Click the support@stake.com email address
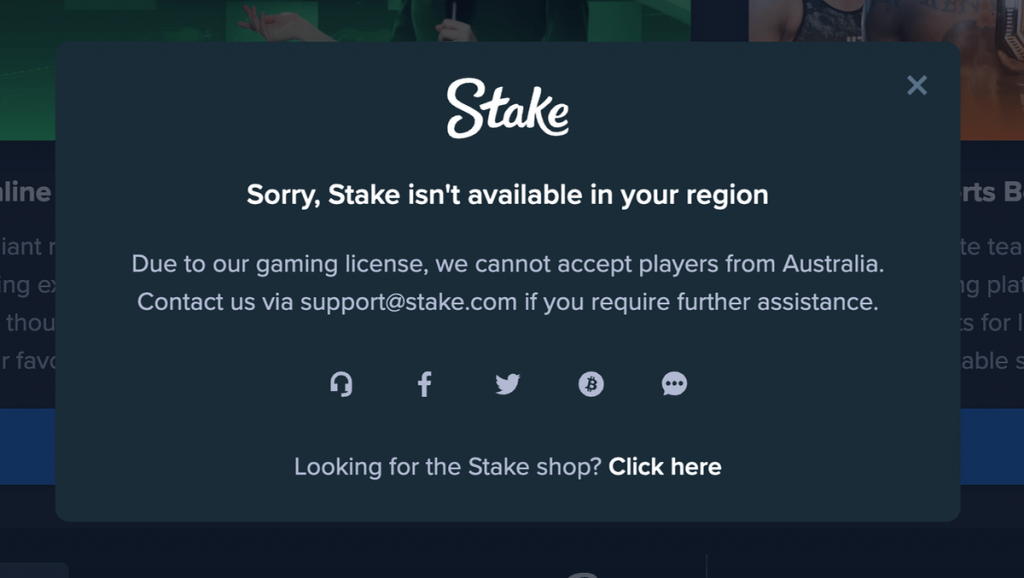Image resolution: width=1024 pixels, height=578 pixels. [408, 302]
